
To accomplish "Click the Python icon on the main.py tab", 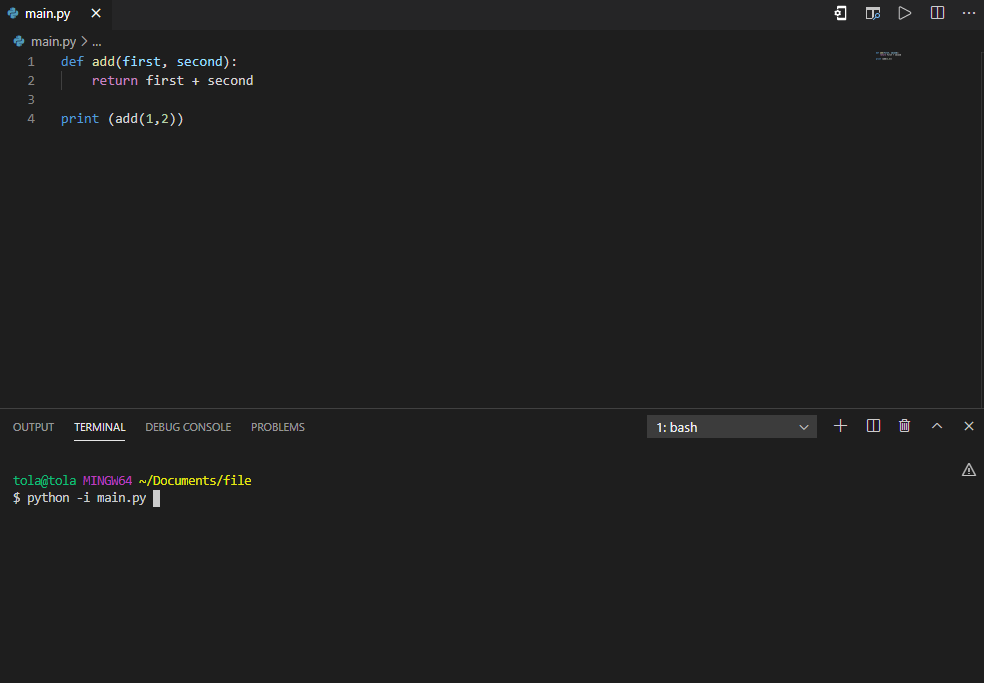I will [11, 13].
